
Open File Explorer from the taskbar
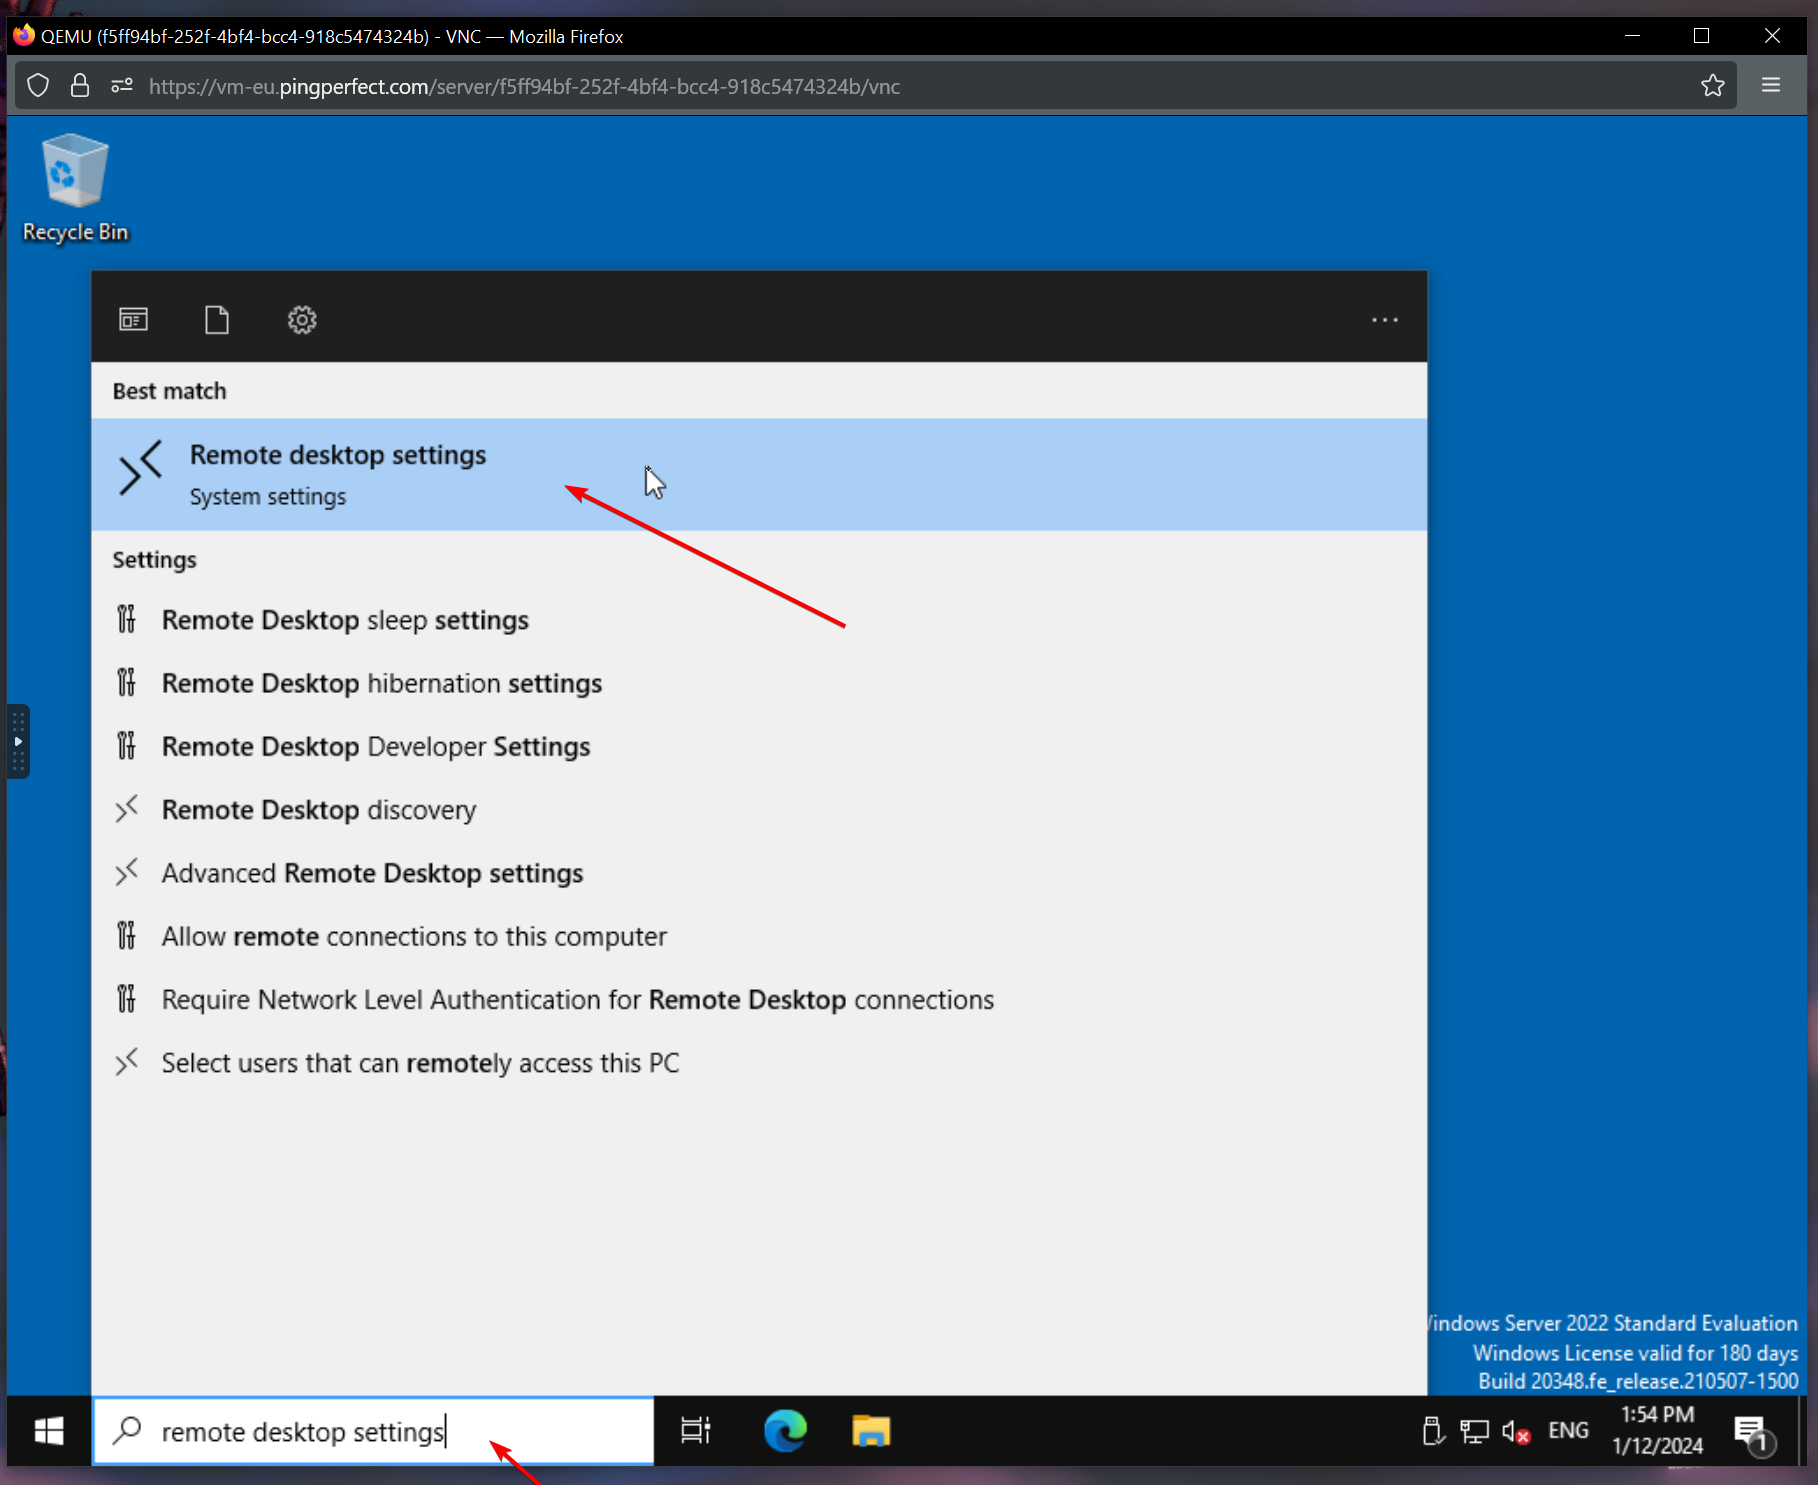point(871,1431)
